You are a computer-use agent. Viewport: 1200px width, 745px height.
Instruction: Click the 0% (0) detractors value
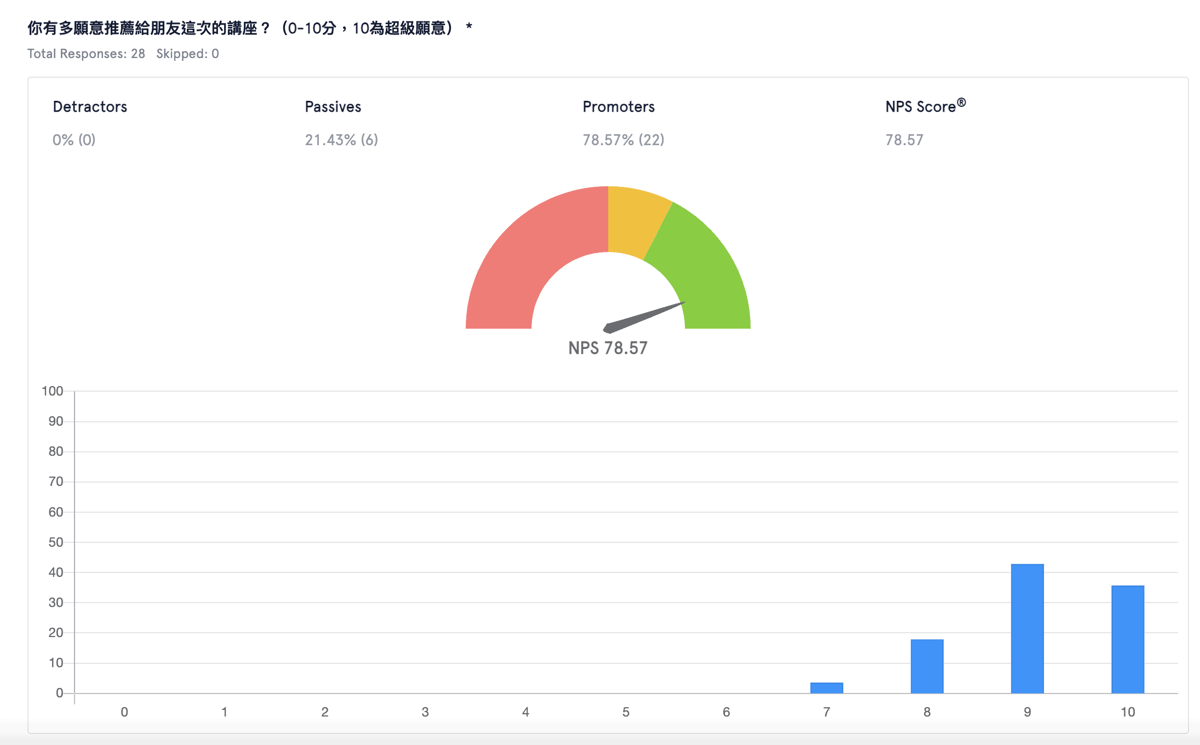point(74,140)
